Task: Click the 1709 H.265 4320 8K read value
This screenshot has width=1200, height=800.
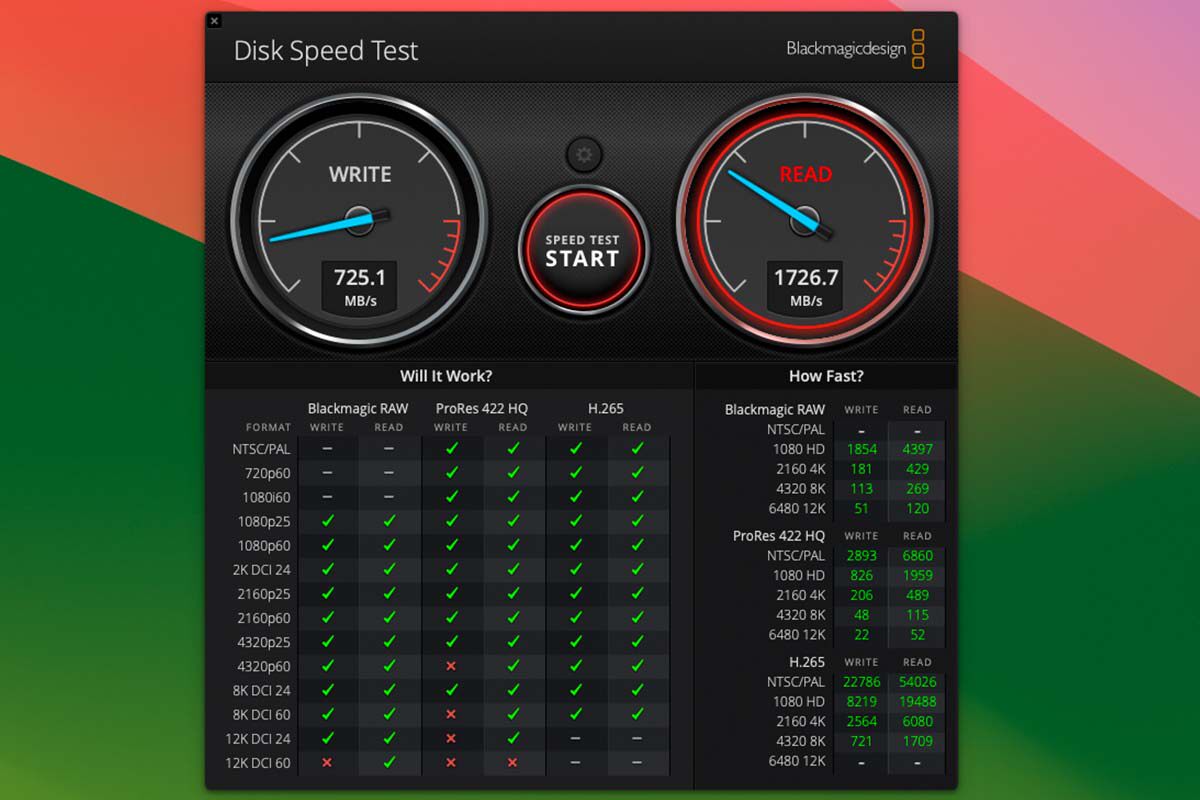Action: point(917,741)
